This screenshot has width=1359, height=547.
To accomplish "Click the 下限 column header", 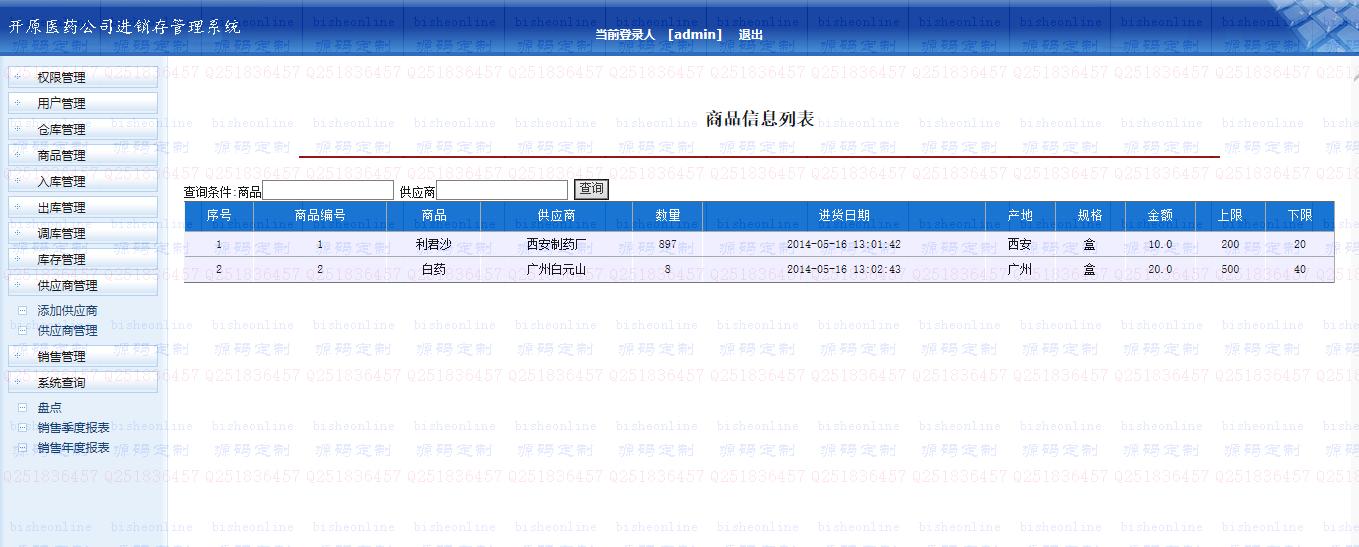I will 1300,216.
